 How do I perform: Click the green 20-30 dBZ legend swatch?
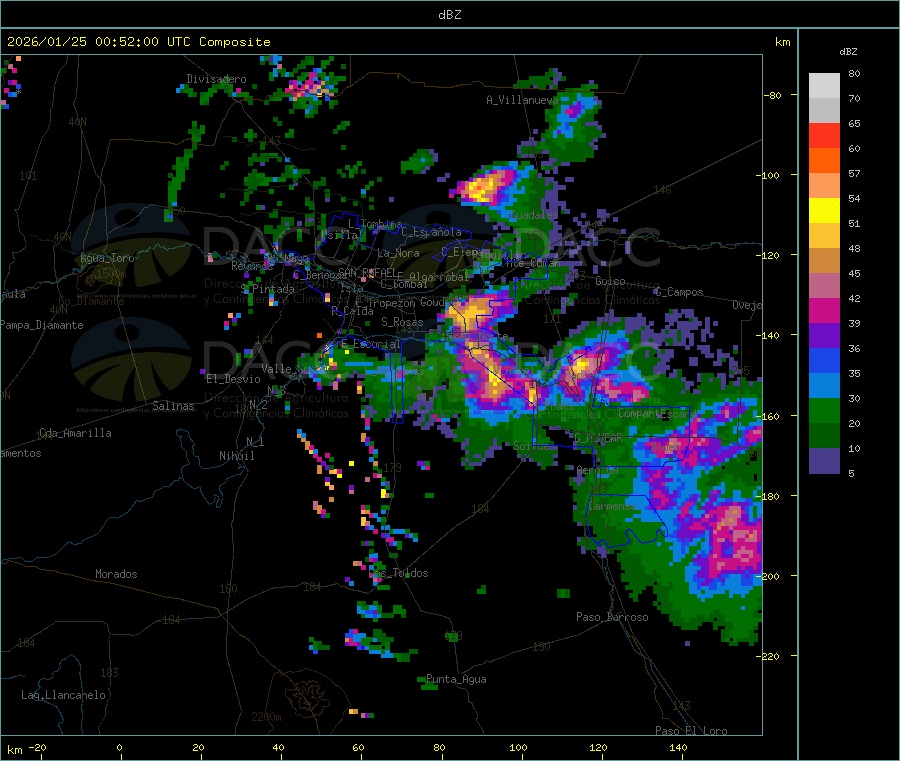coord(824,410)
